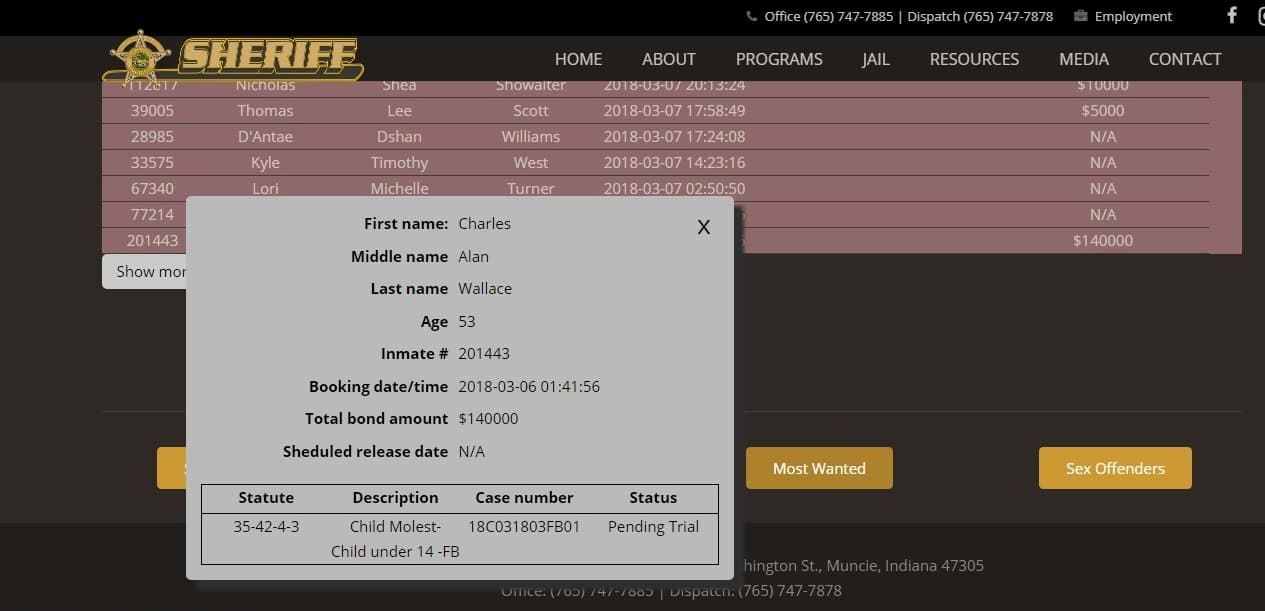
Task: Go to the CONTACT page
Action: pos(1185,59)
